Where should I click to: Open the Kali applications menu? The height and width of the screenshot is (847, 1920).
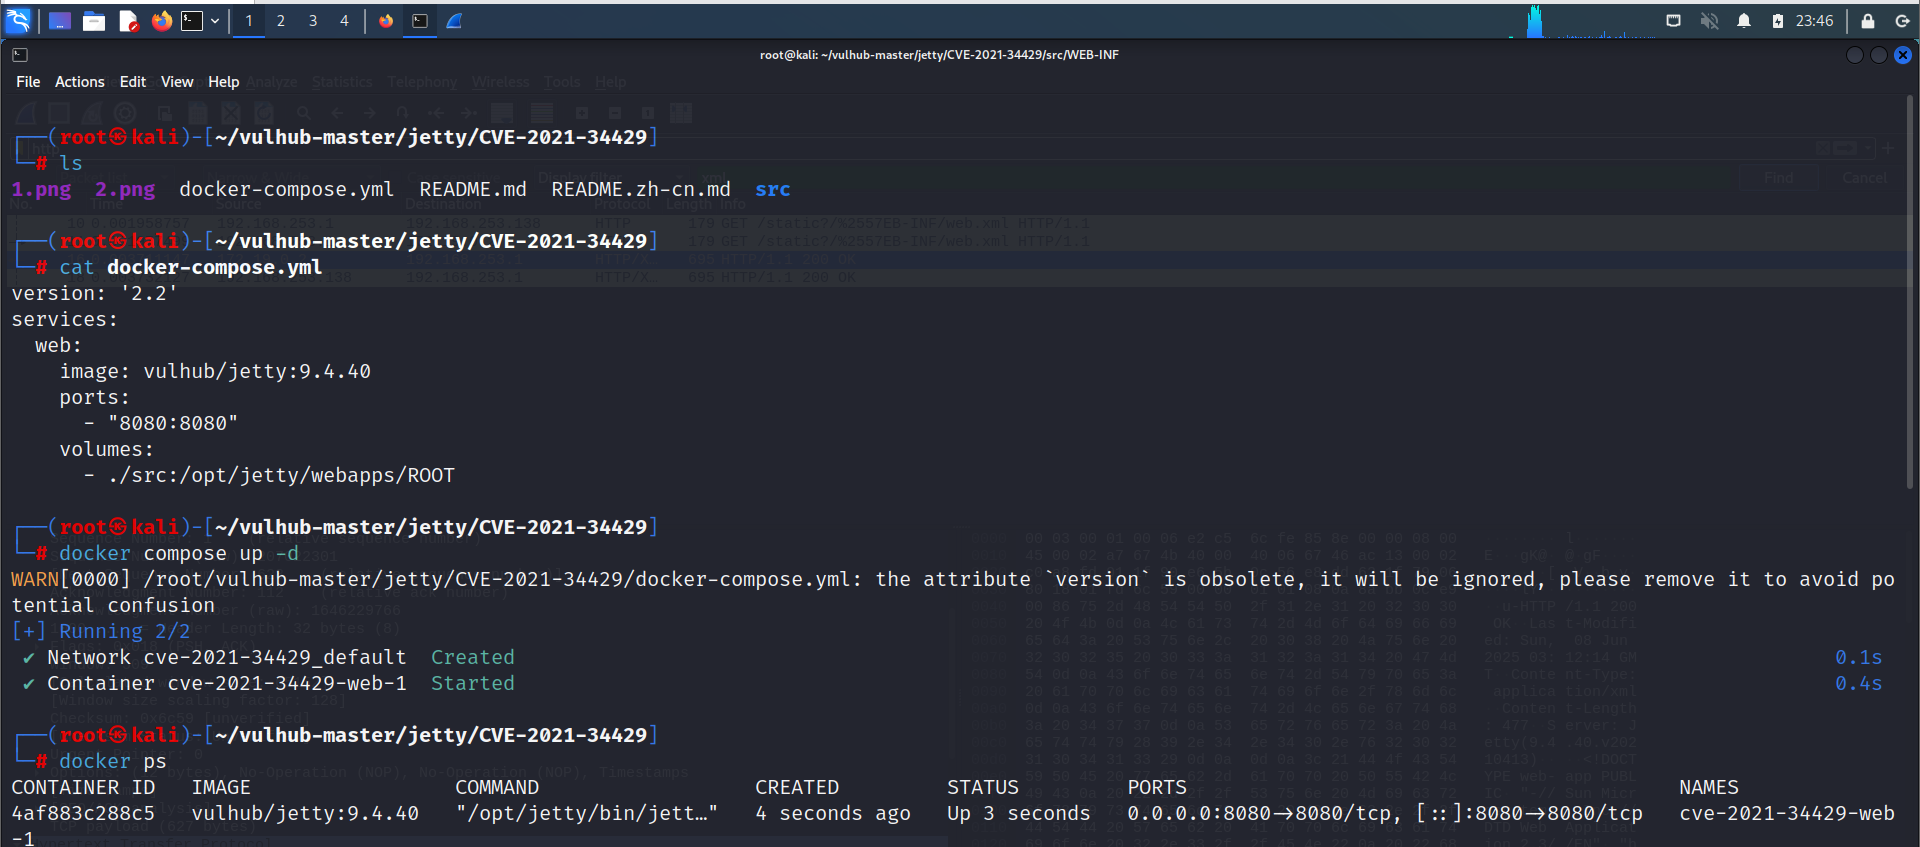19,20
